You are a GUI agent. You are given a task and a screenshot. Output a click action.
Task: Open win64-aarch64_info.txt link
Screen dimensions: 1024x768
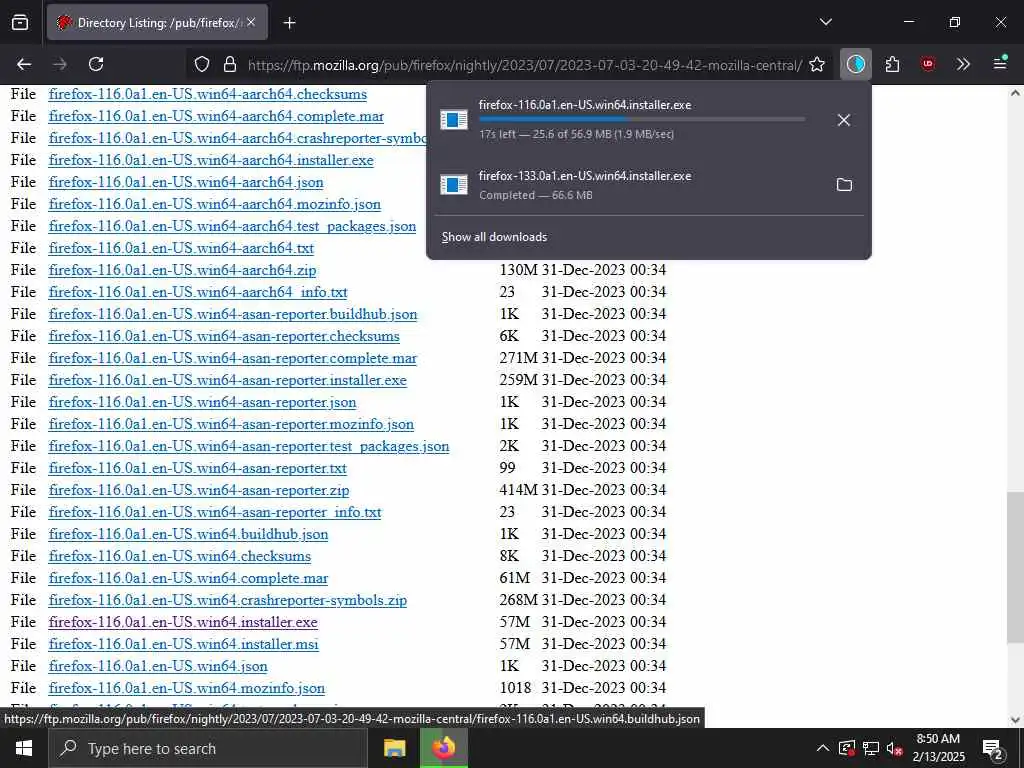198,292
